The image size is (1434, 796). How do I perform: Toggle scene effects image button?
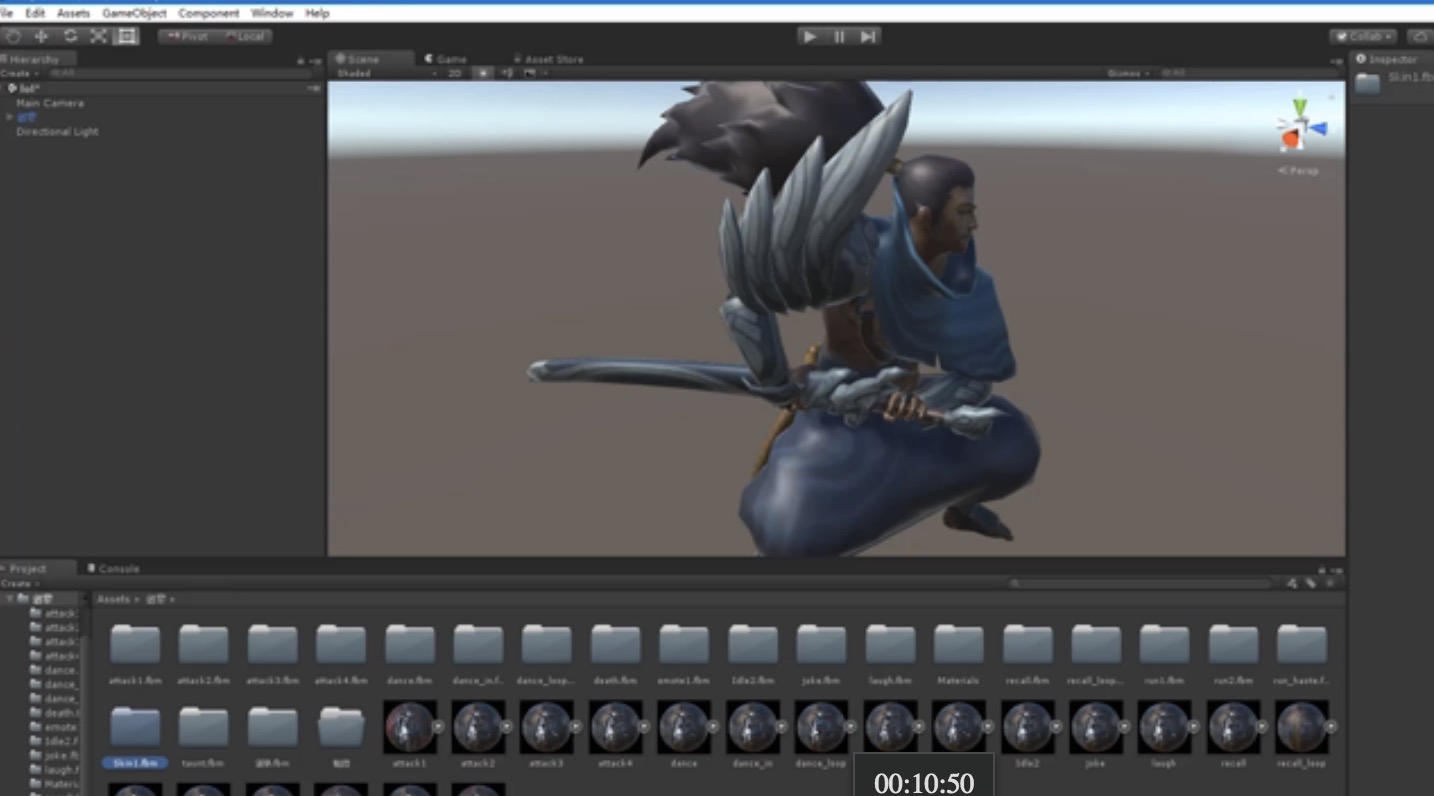coord(532,73)
